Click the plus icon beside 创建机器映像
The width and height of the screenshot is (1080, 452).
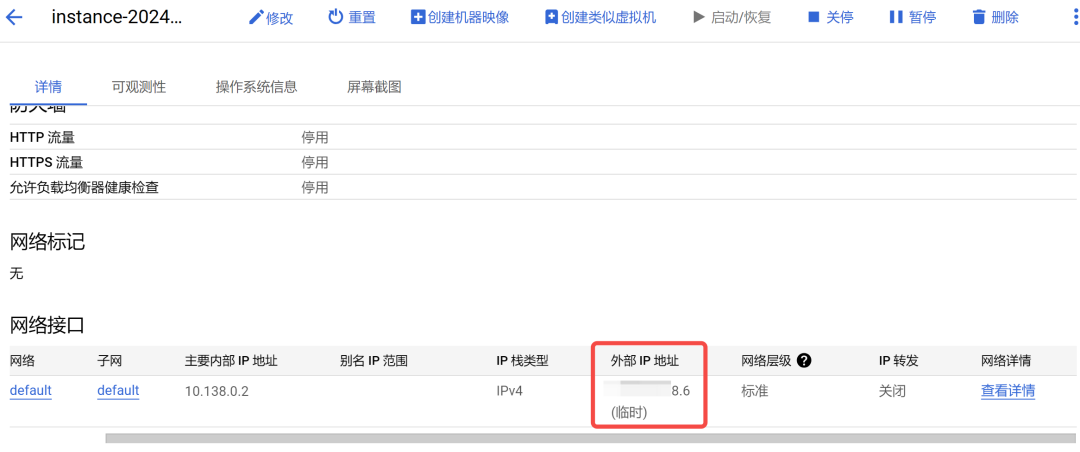[x=417, y=17]
